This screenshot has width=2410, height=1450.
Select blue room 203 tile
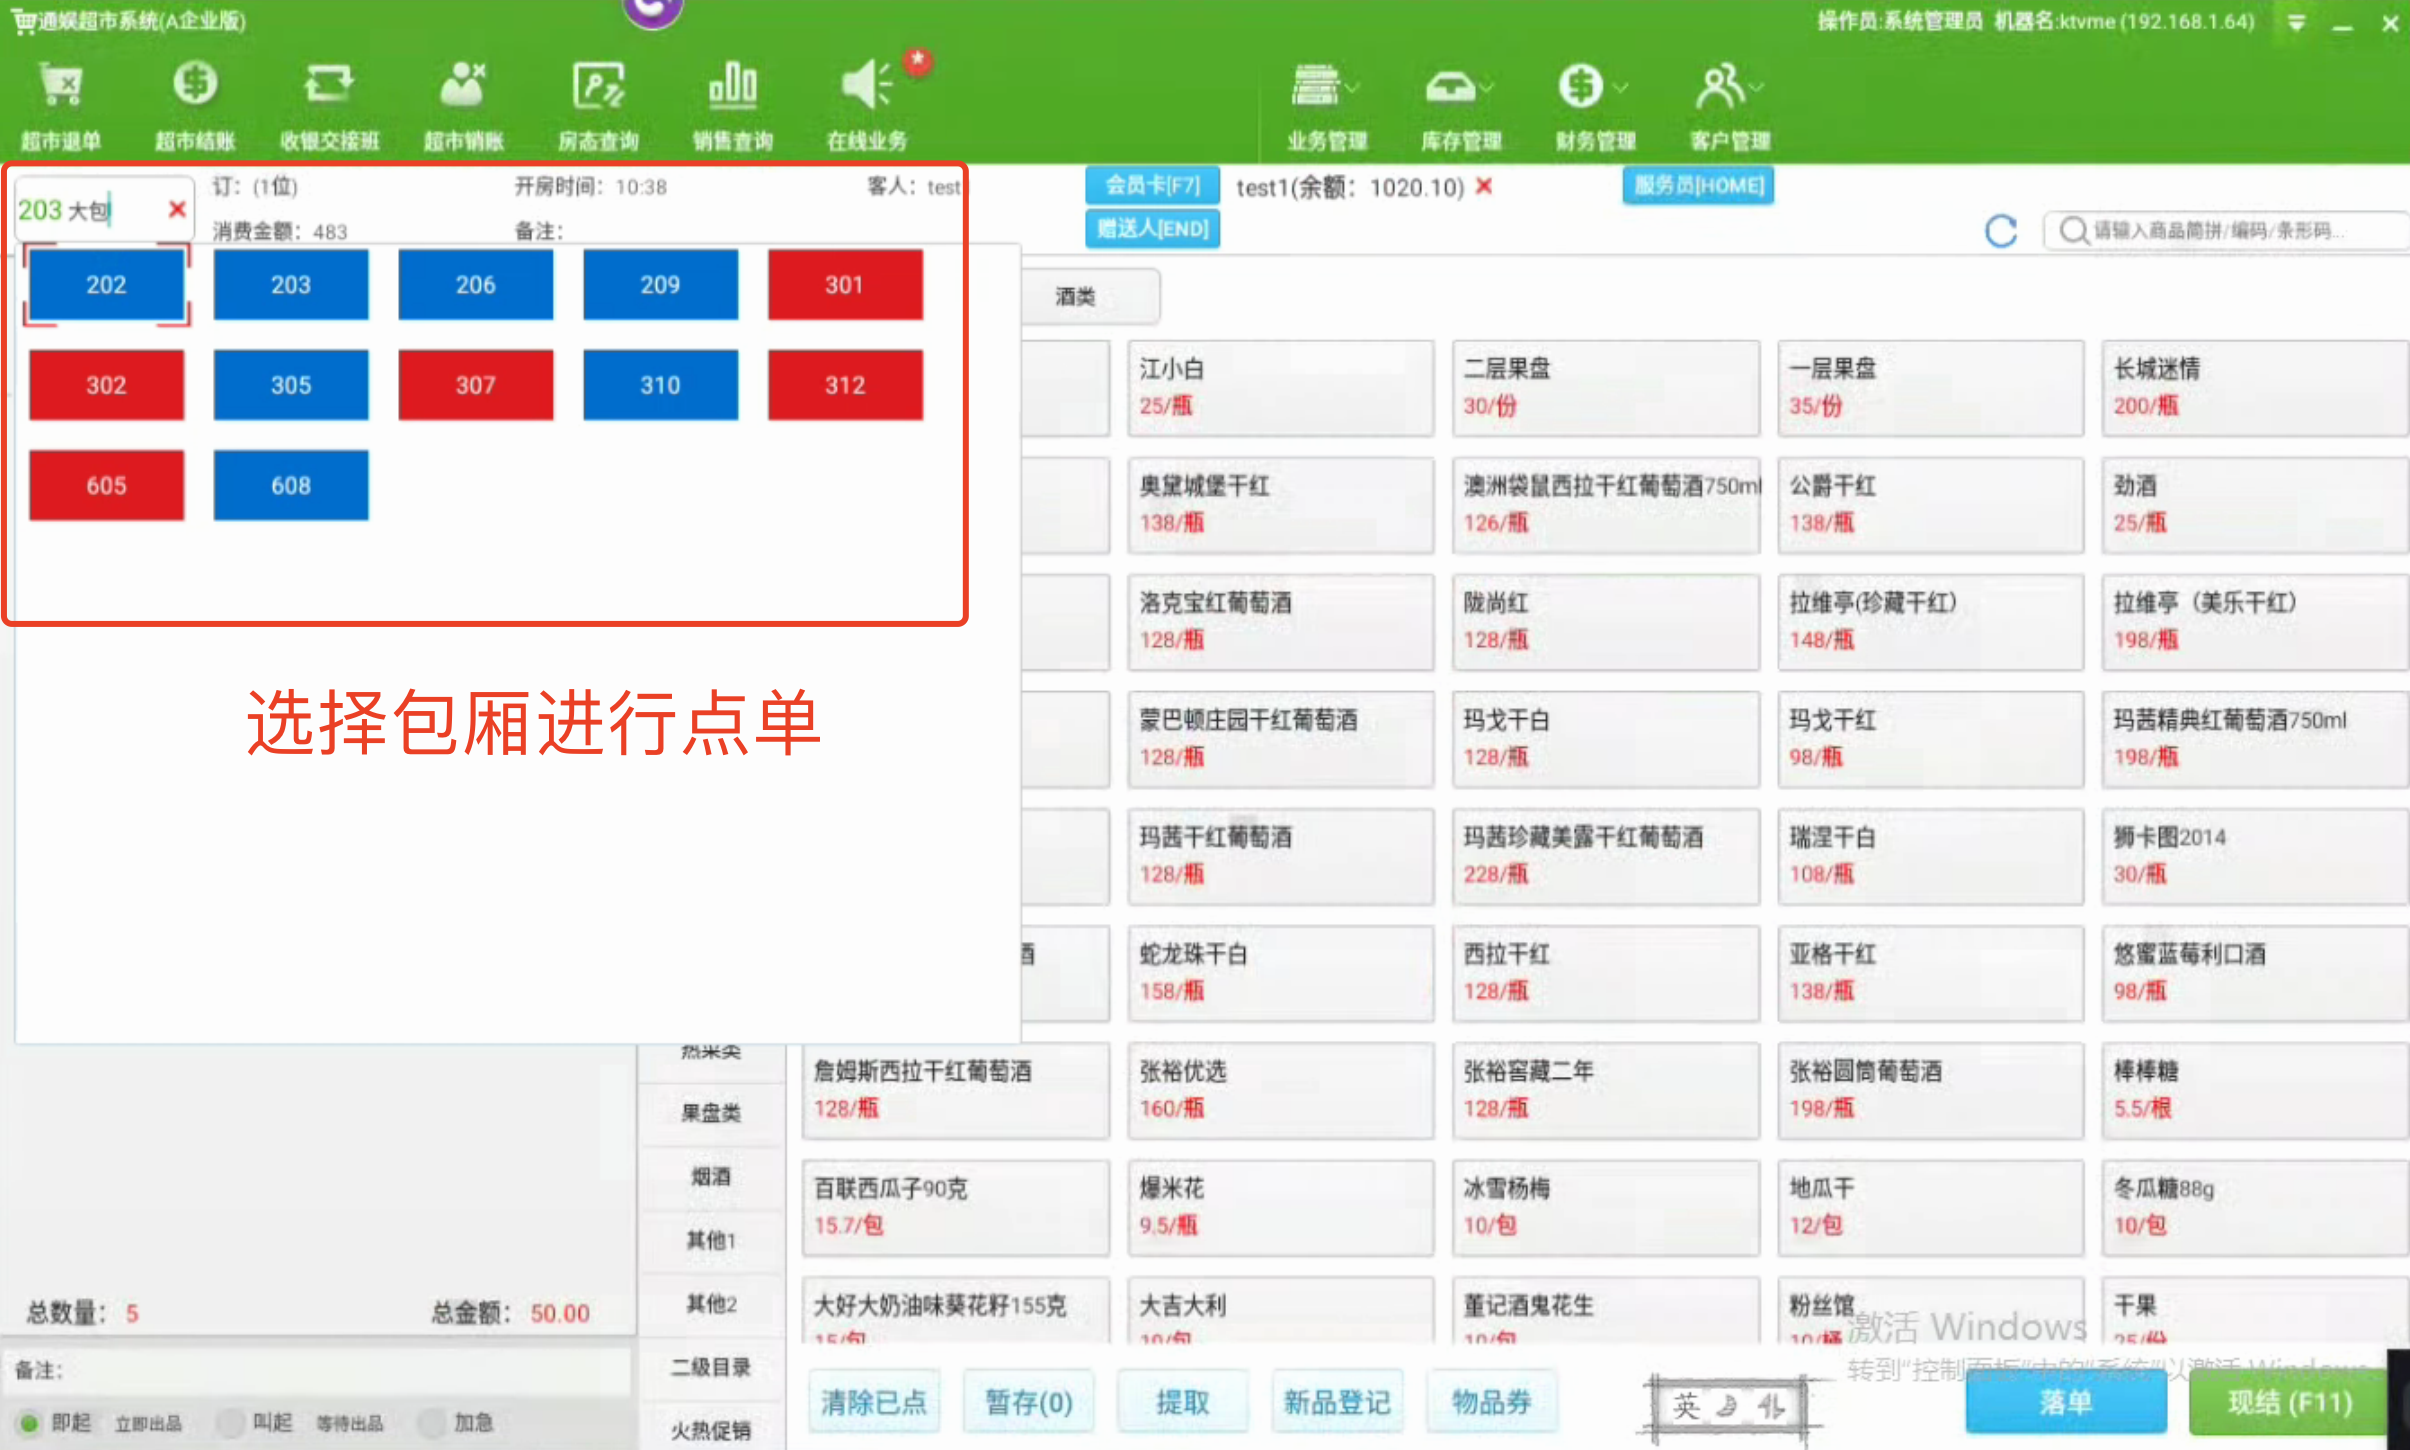pos(291,285)
